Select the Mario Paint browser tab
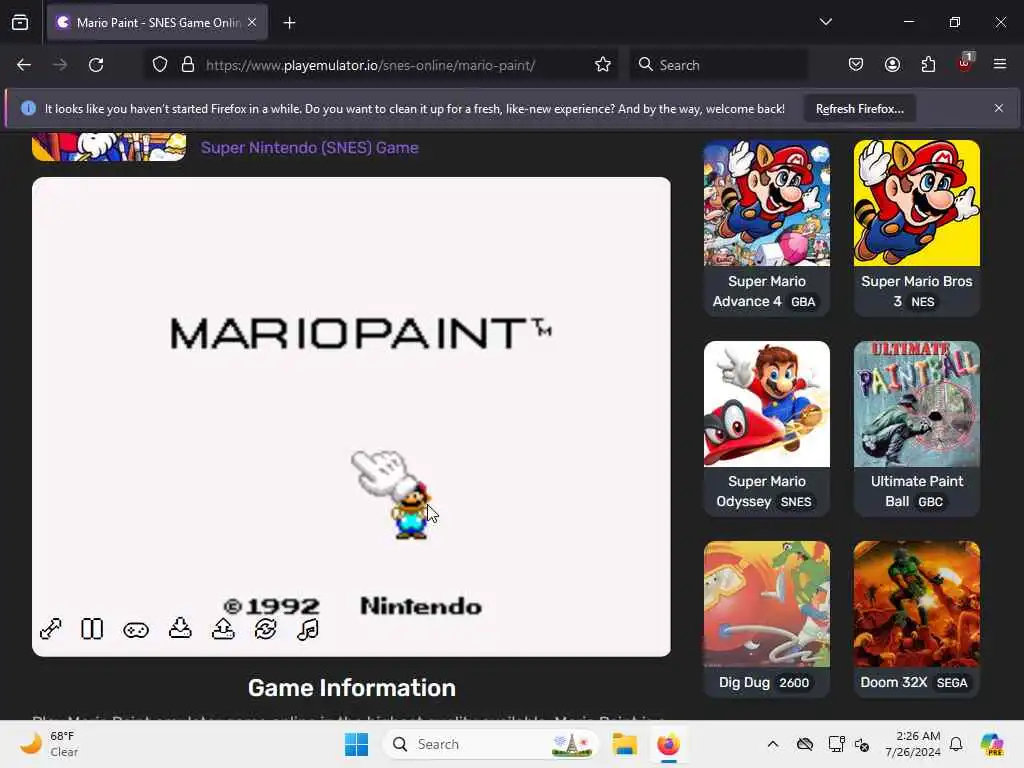Screen dimensions: 1024x768 pyautogui.click(x=157, y=23)
